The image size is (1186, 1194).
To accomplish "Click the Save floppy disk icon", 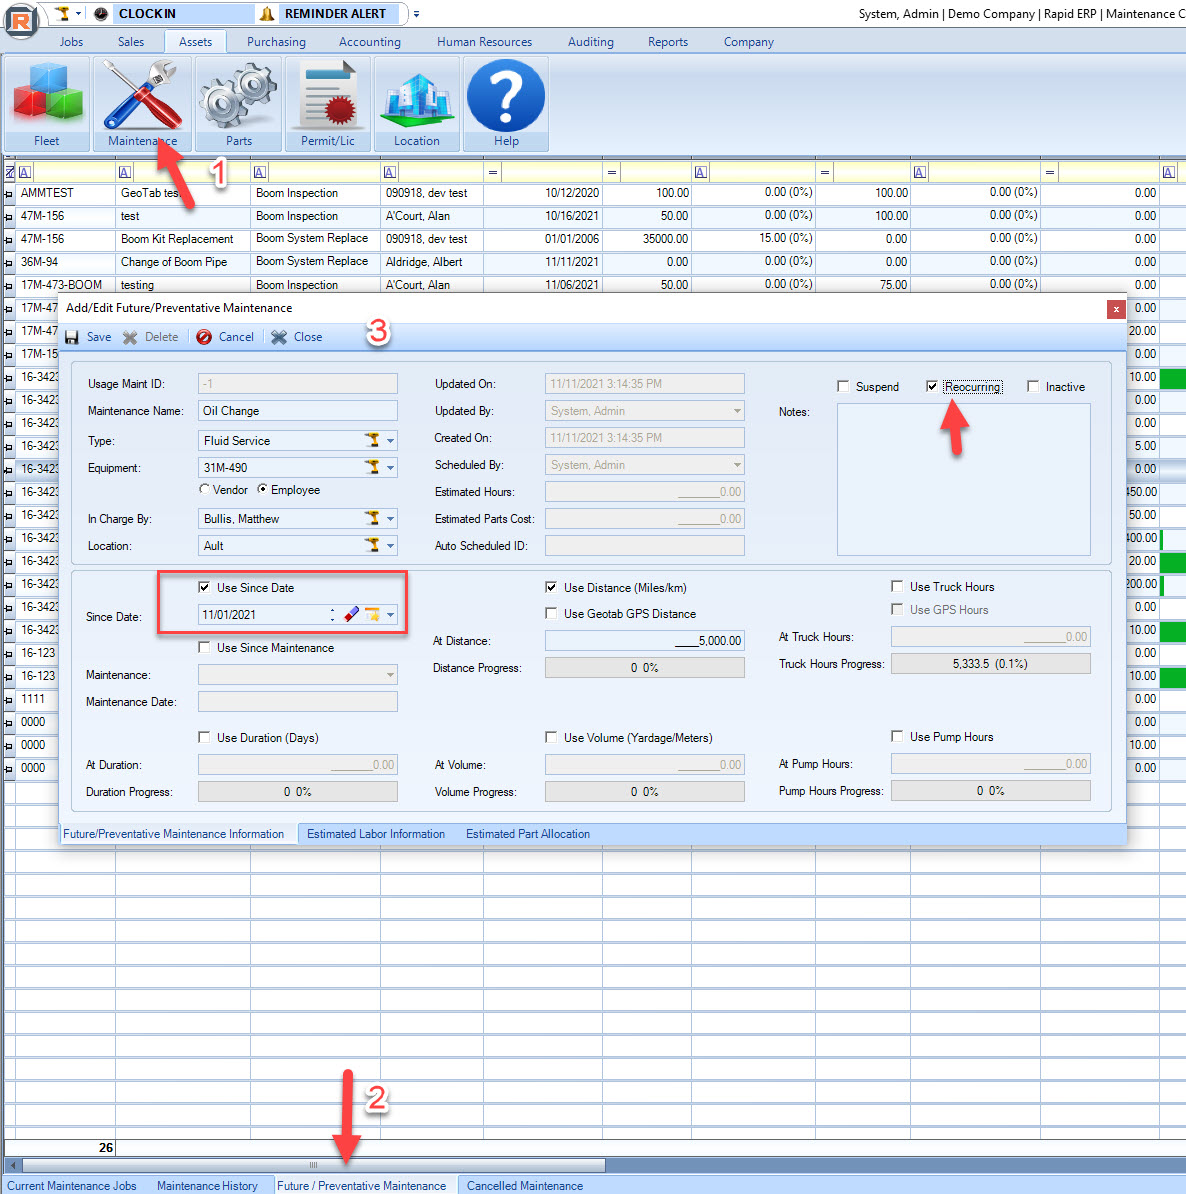I will coord(72,337).
